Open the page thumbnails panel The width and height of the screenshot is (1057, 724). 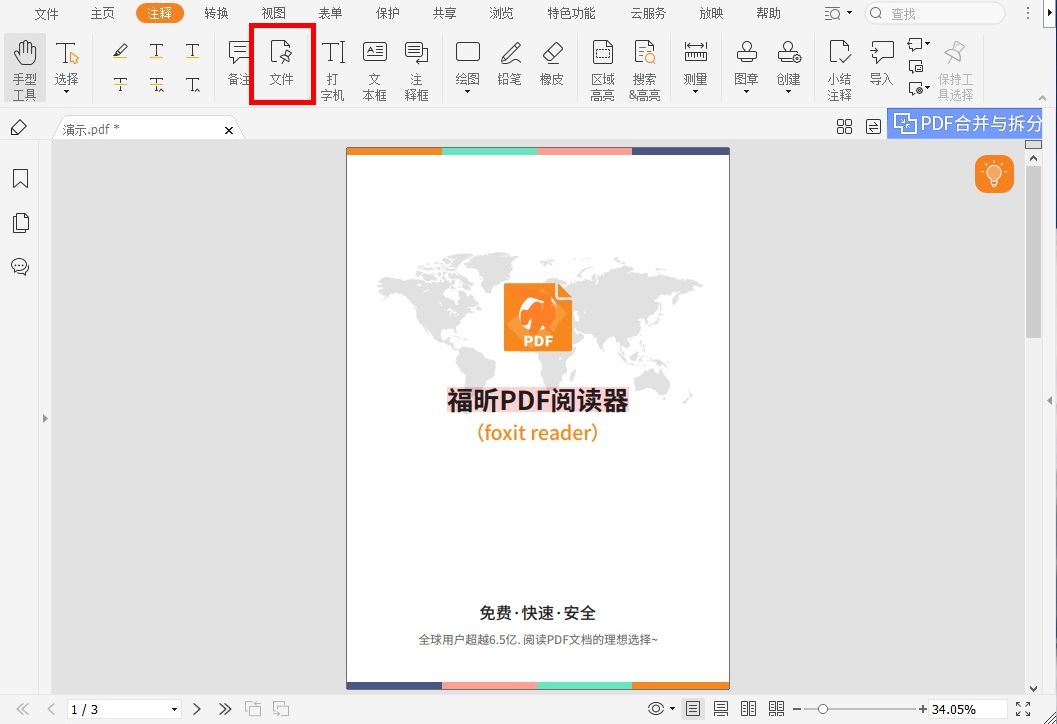[20, 222]
